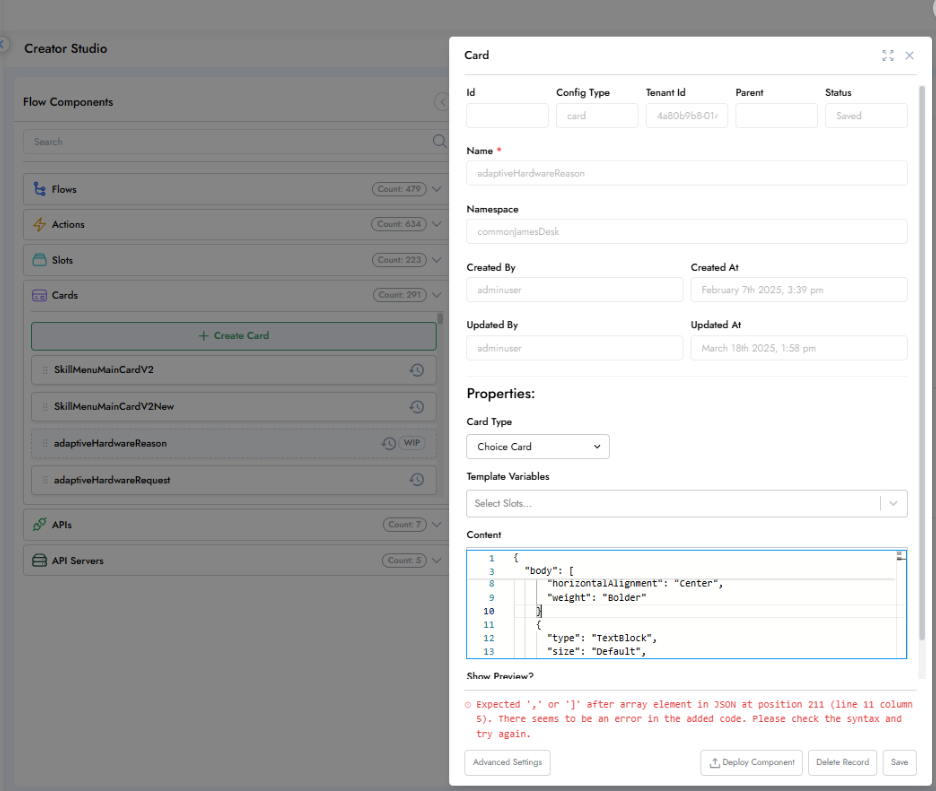Click the search magnifier in Flow Components

pos(439,141)
